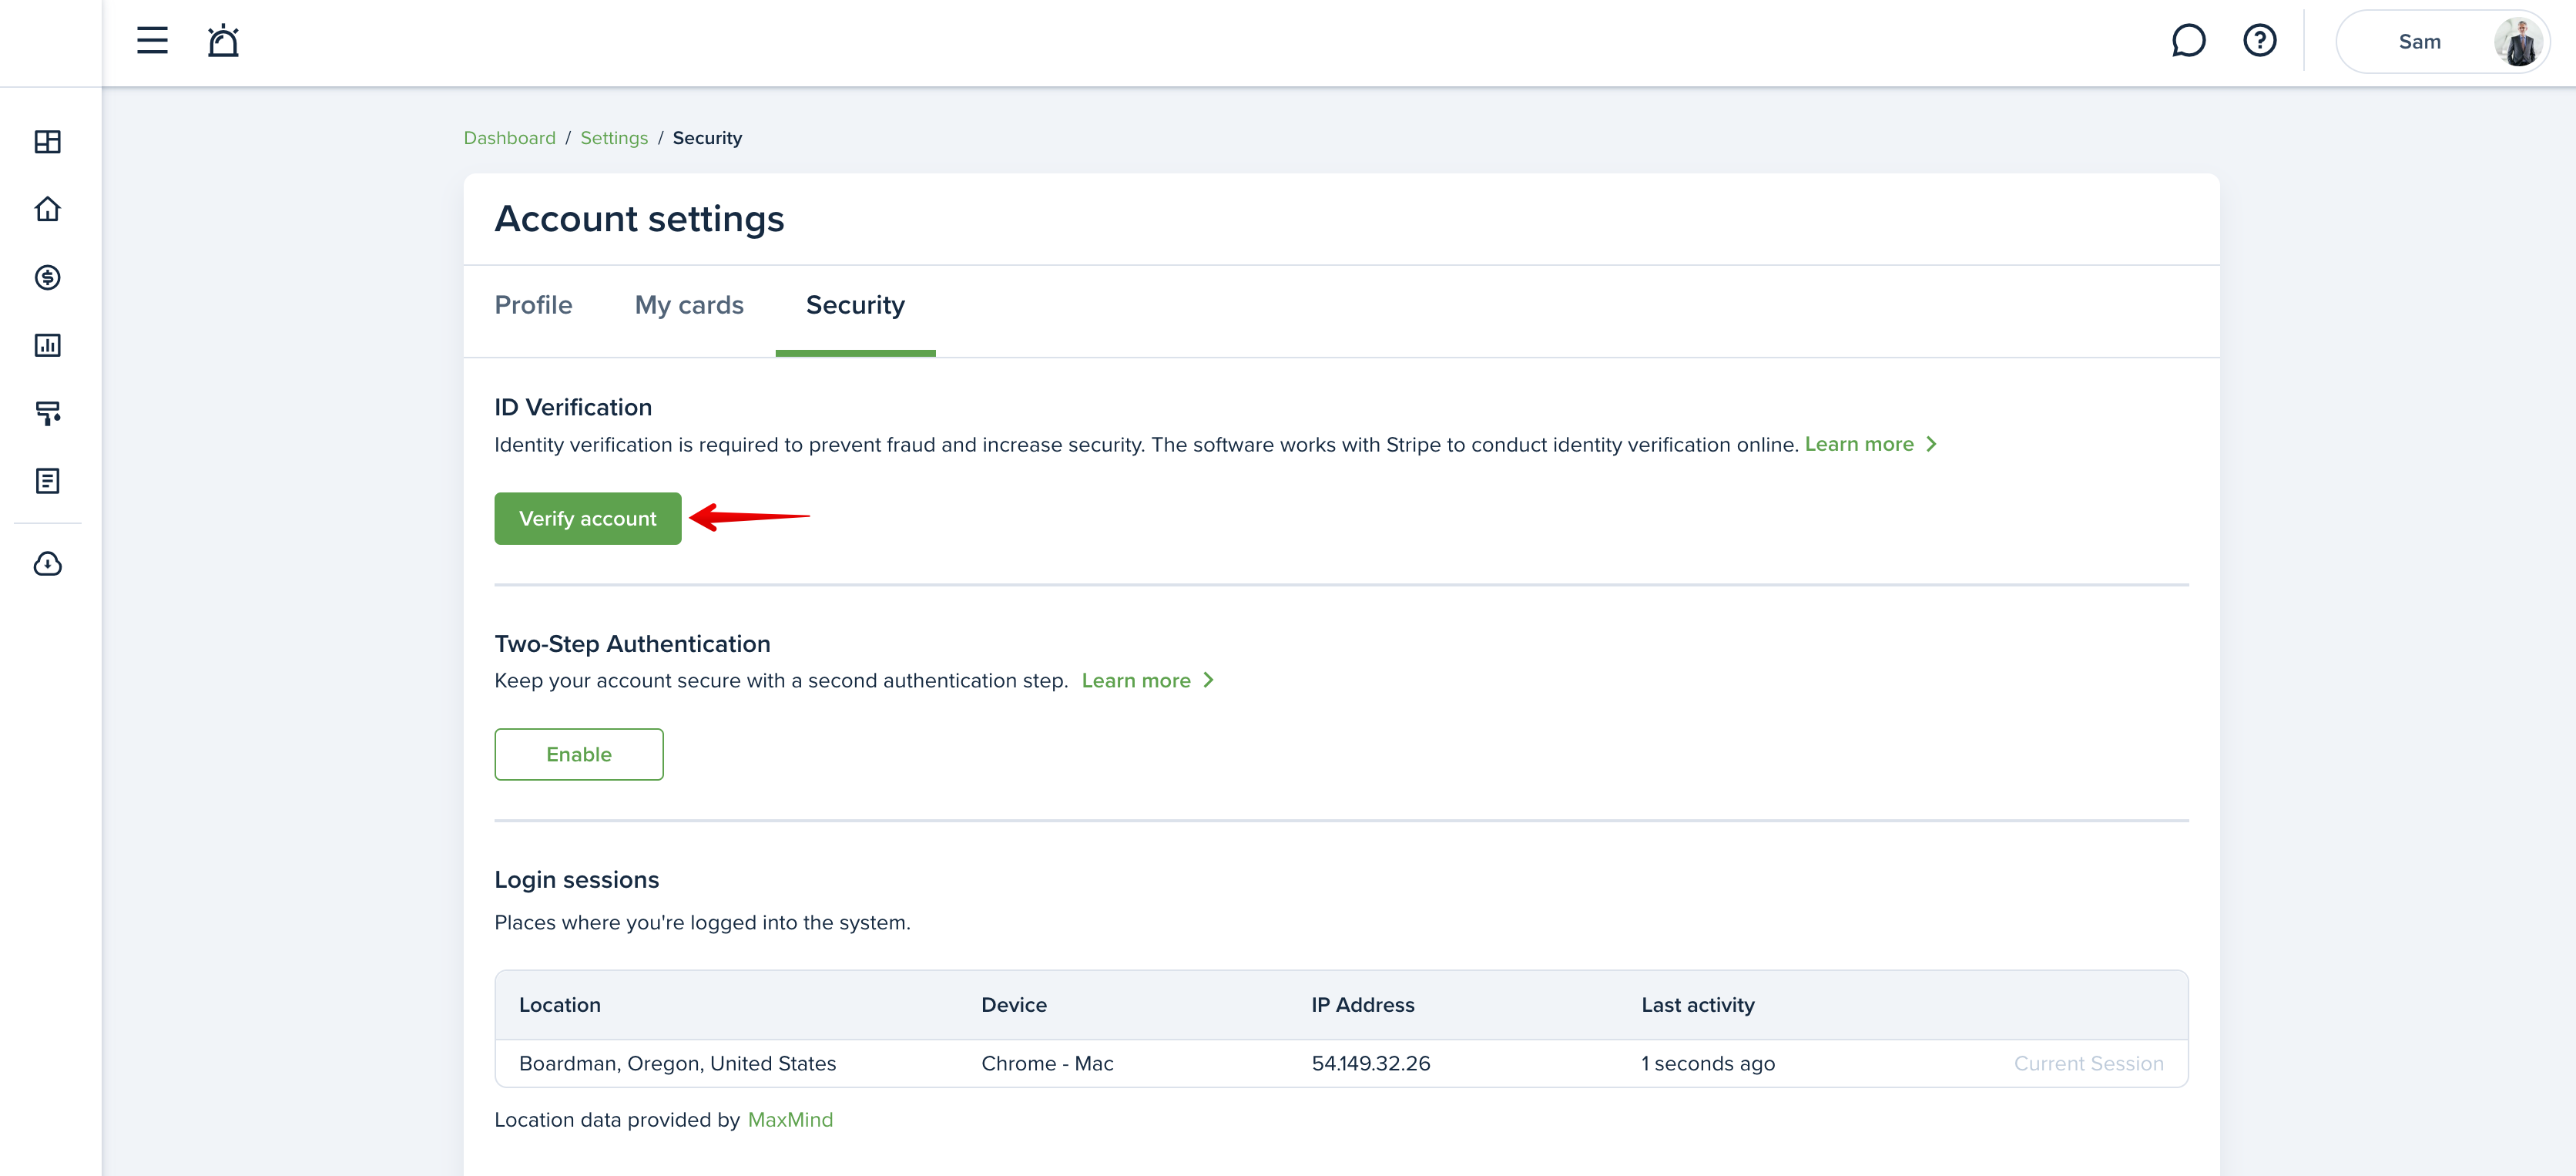Open the Sam user account menu
Screen dimensions: 2576x1176
click(2441, 42)
